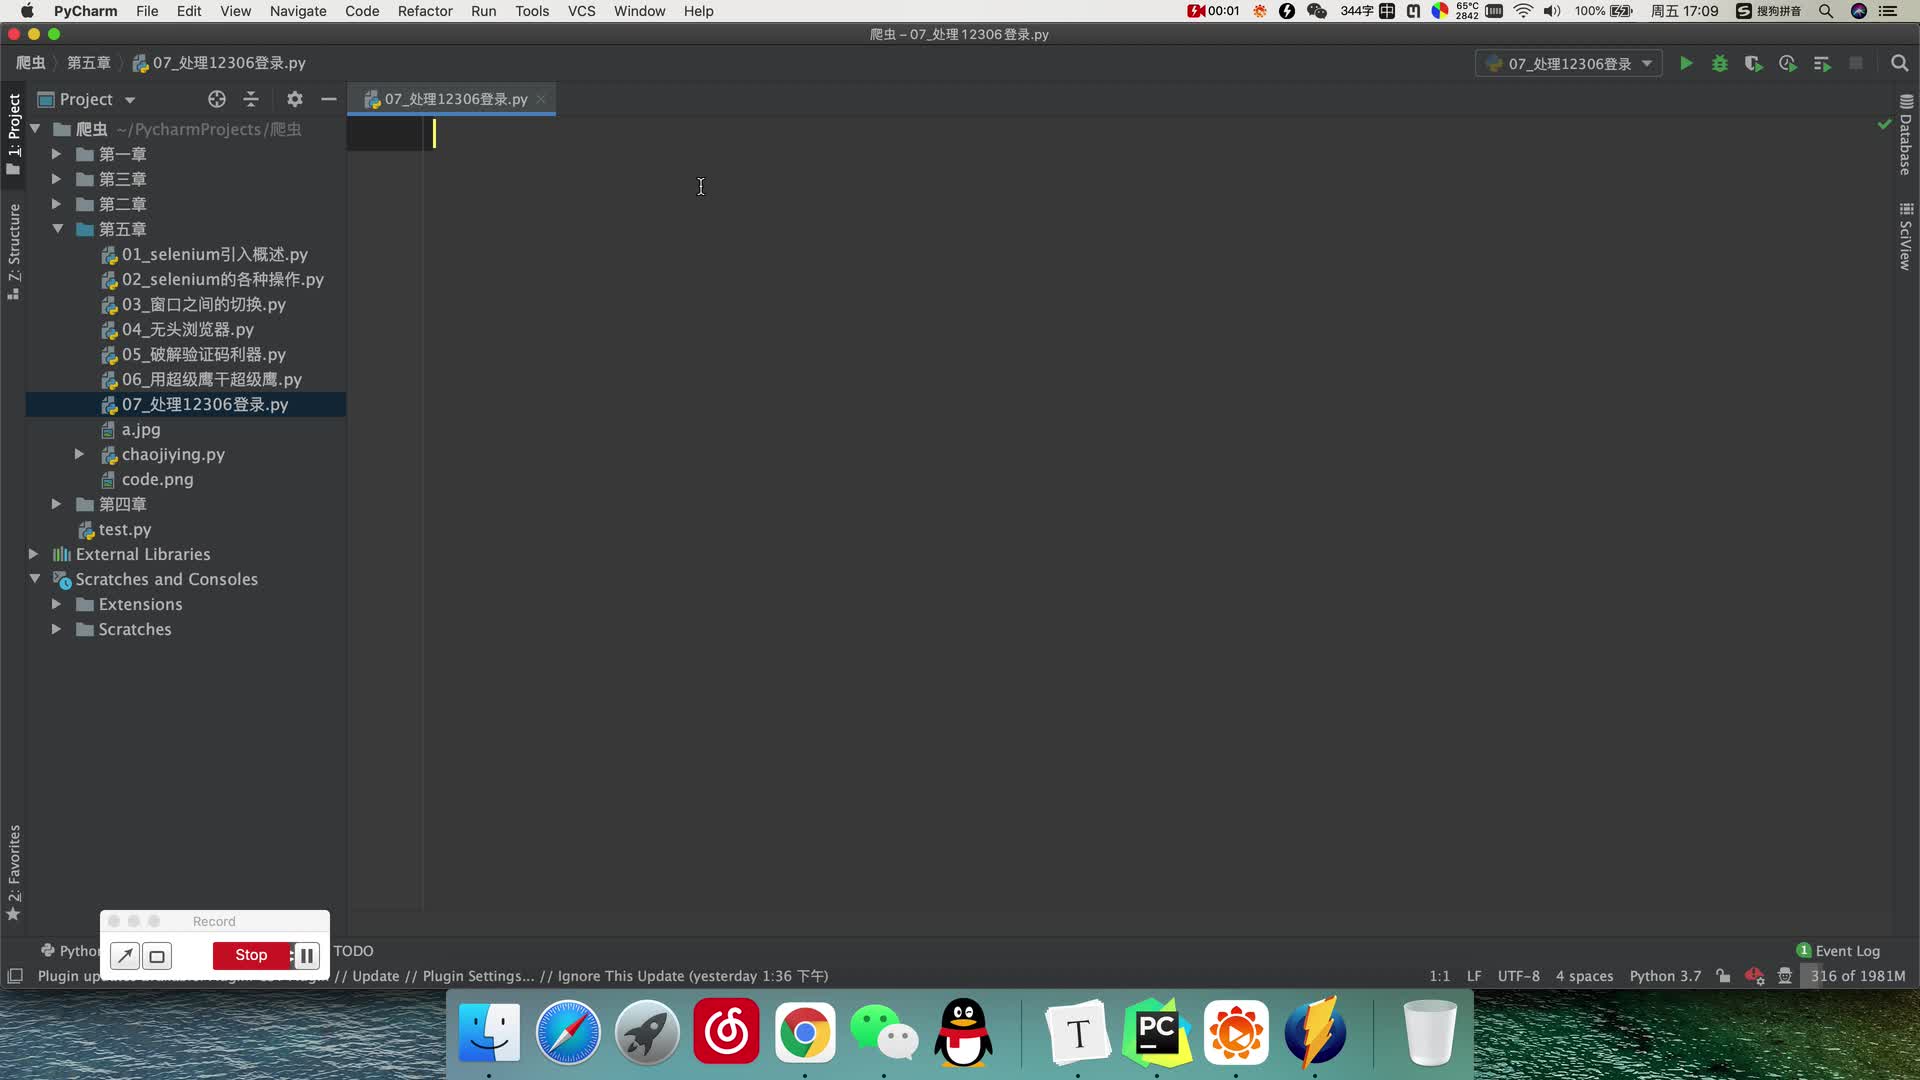
Task: Open the Tools menu
Action: coord(532,11)
